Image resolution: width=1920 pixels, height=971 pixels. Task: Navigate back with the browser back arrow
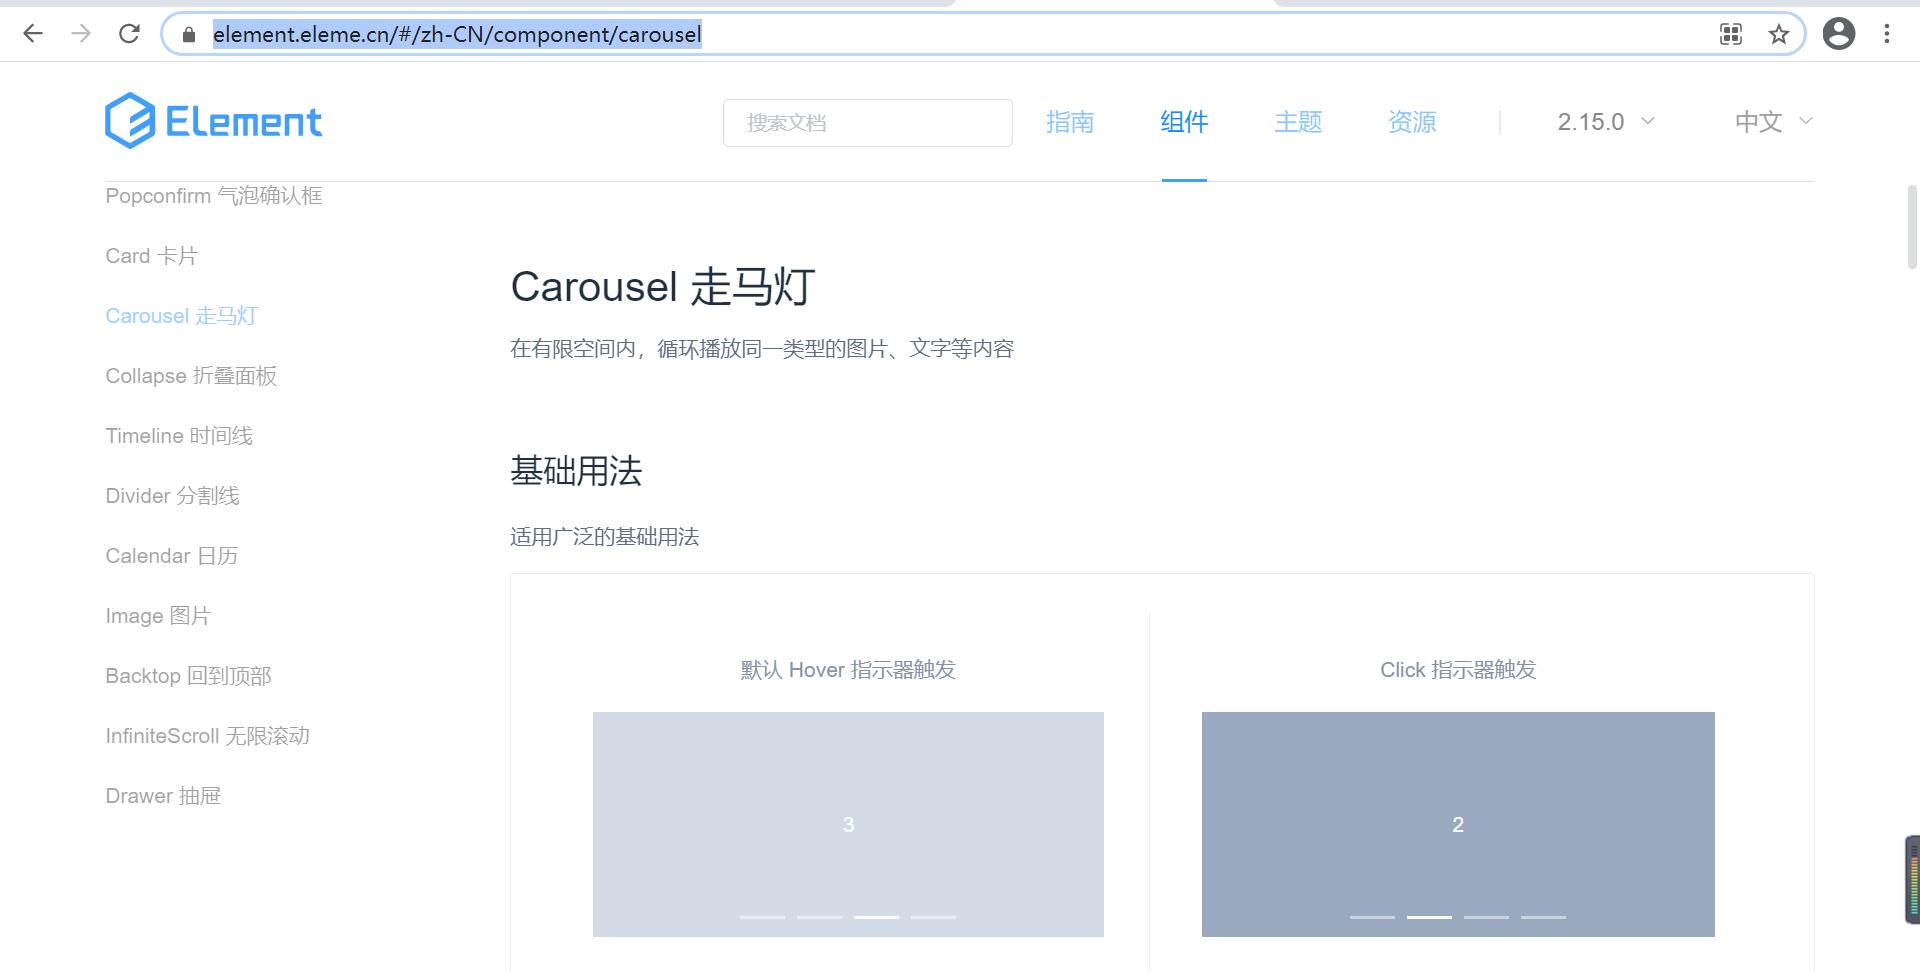click(33, 33)
